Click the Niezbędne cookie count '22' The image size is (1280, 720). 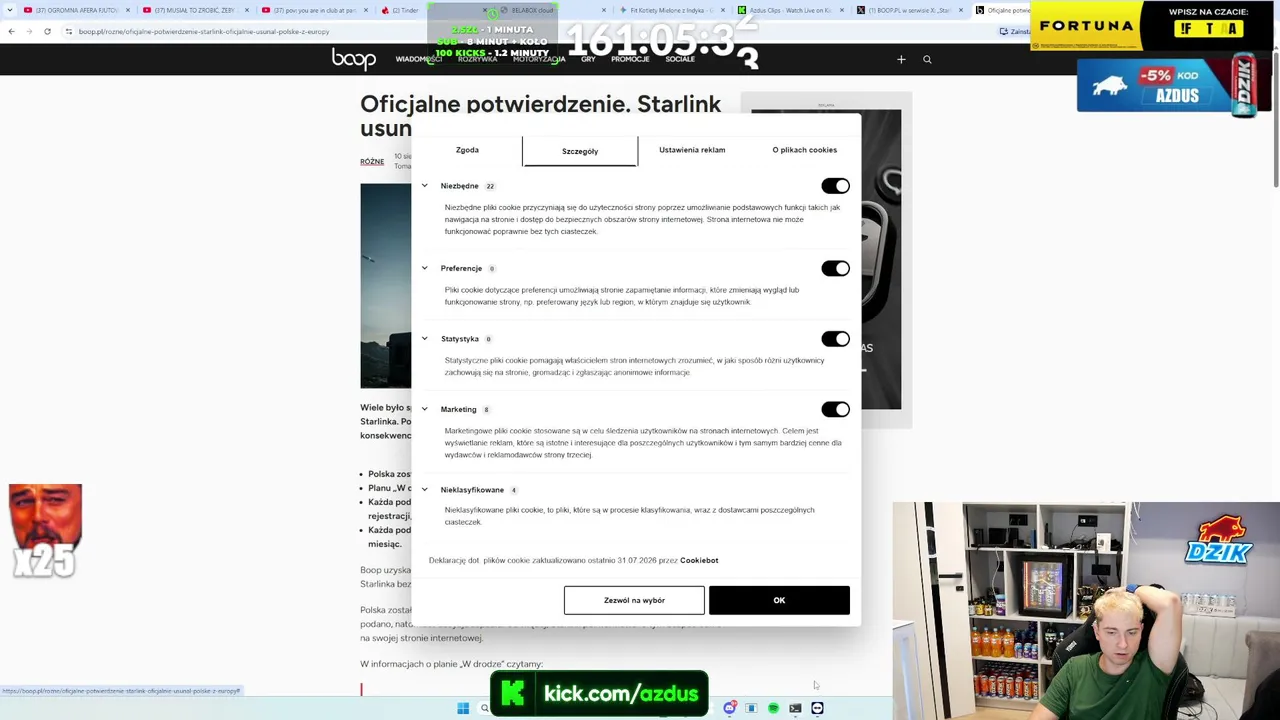(x=490, y=186)
